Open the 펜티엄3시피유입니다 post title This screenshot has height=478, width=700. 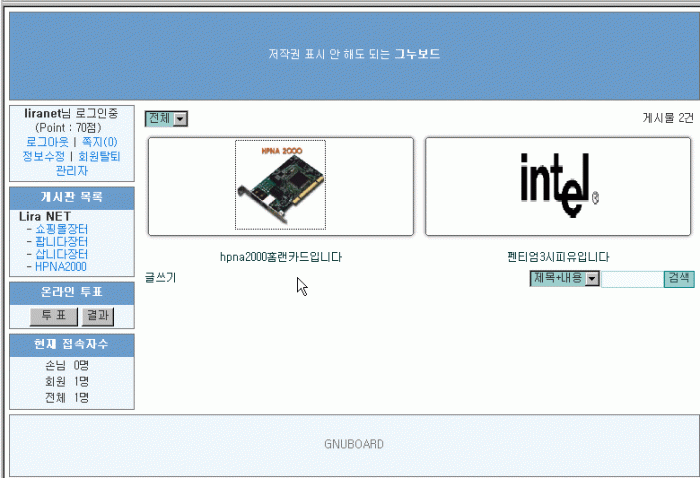558,257
